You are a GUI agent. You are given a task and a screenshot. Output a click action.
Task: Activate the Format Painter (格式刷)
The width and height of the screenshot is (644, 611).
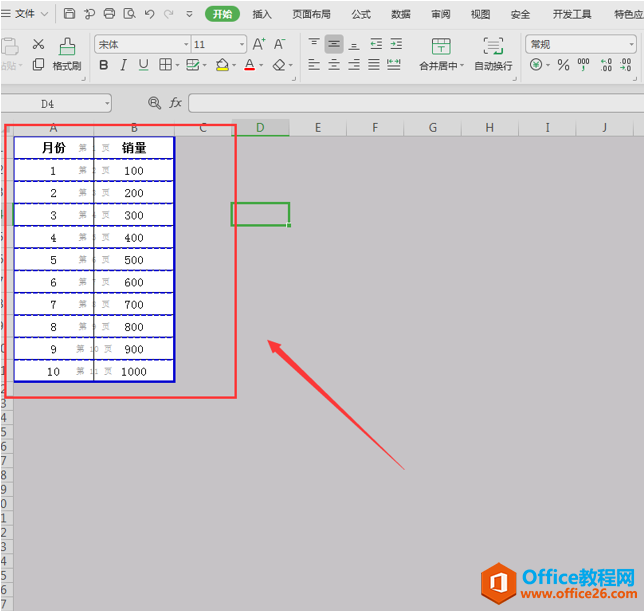[67, 54]
